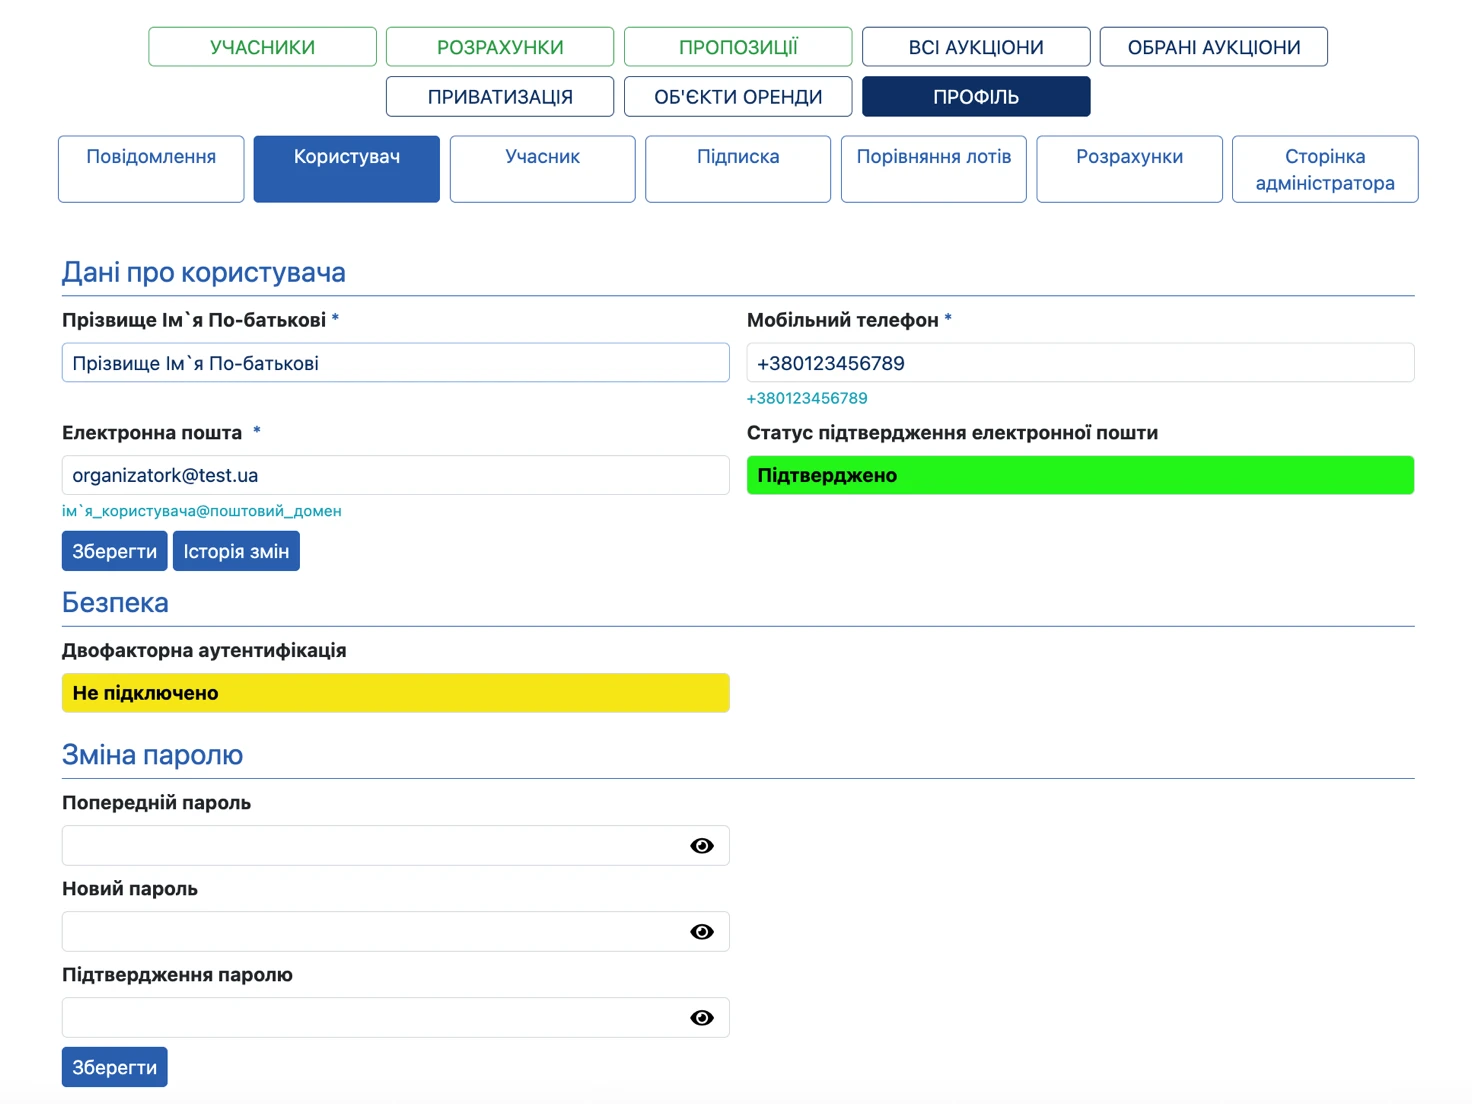This screenshot has width=1472, height=1104.
Task: Switch to the Повідомлення tab
Action: coord(151,169)
